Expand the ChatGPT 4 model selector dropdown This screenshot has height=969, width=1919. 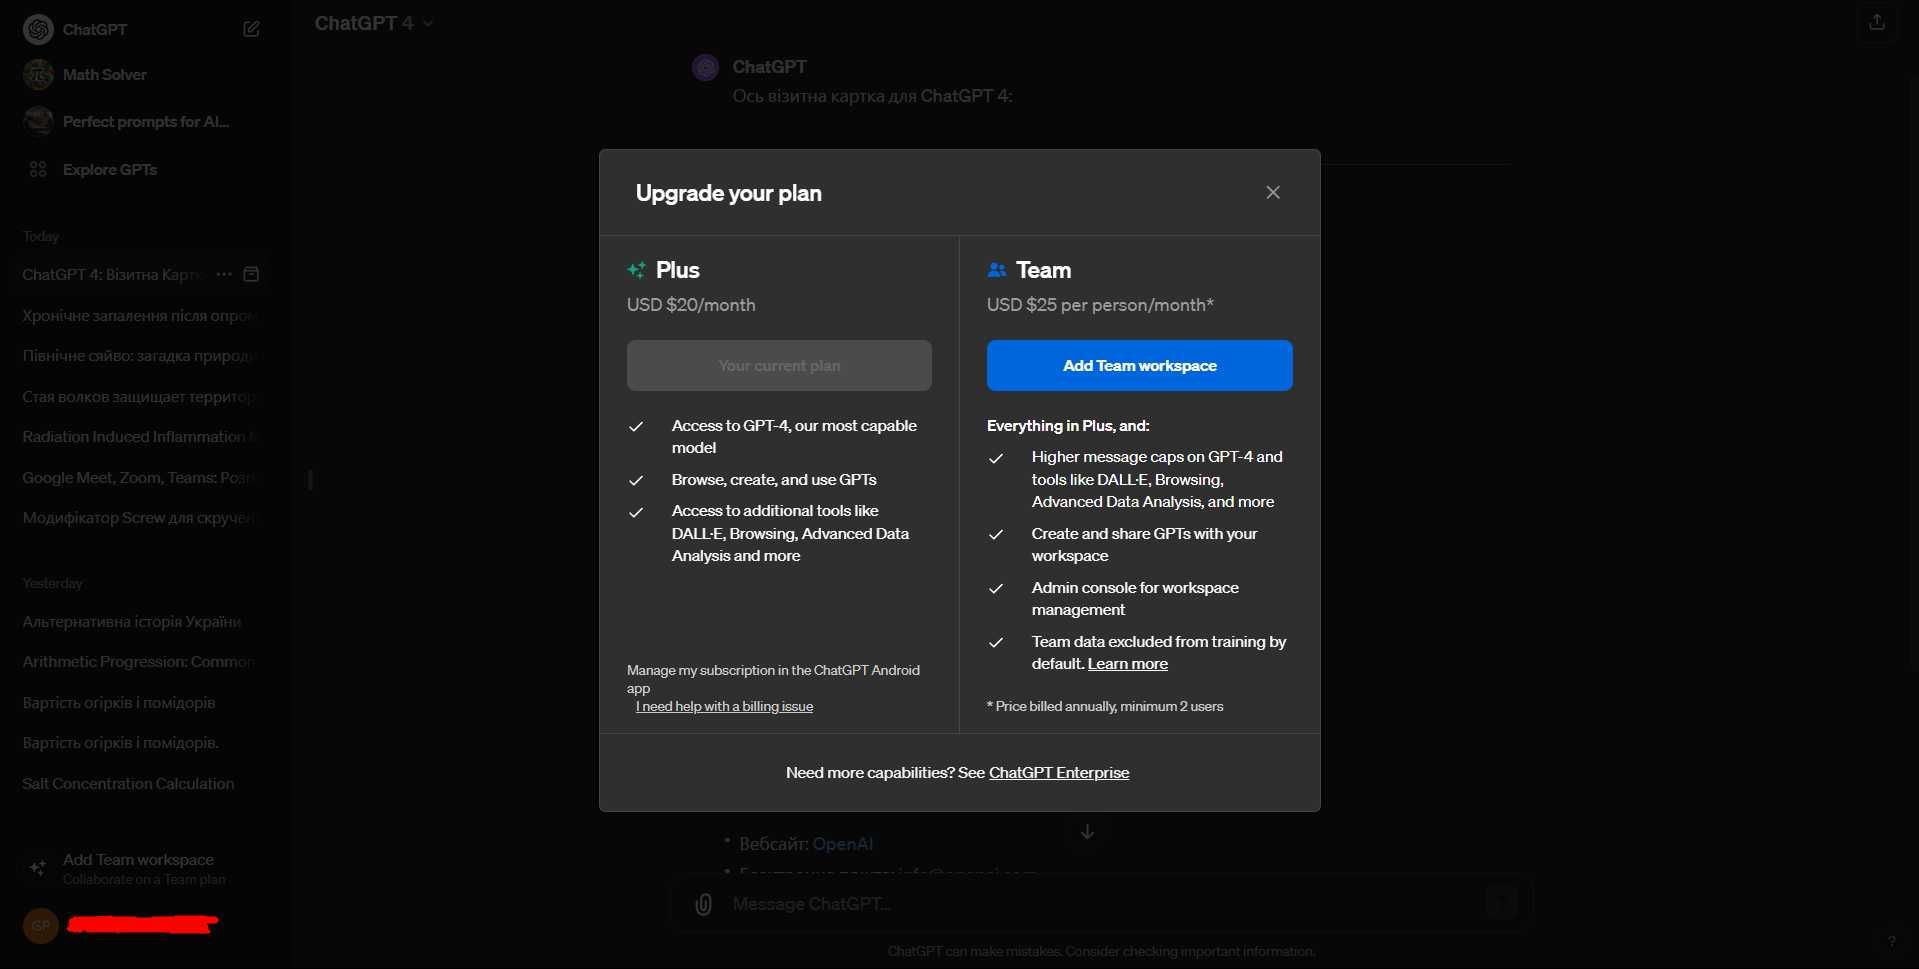[374, 23]
